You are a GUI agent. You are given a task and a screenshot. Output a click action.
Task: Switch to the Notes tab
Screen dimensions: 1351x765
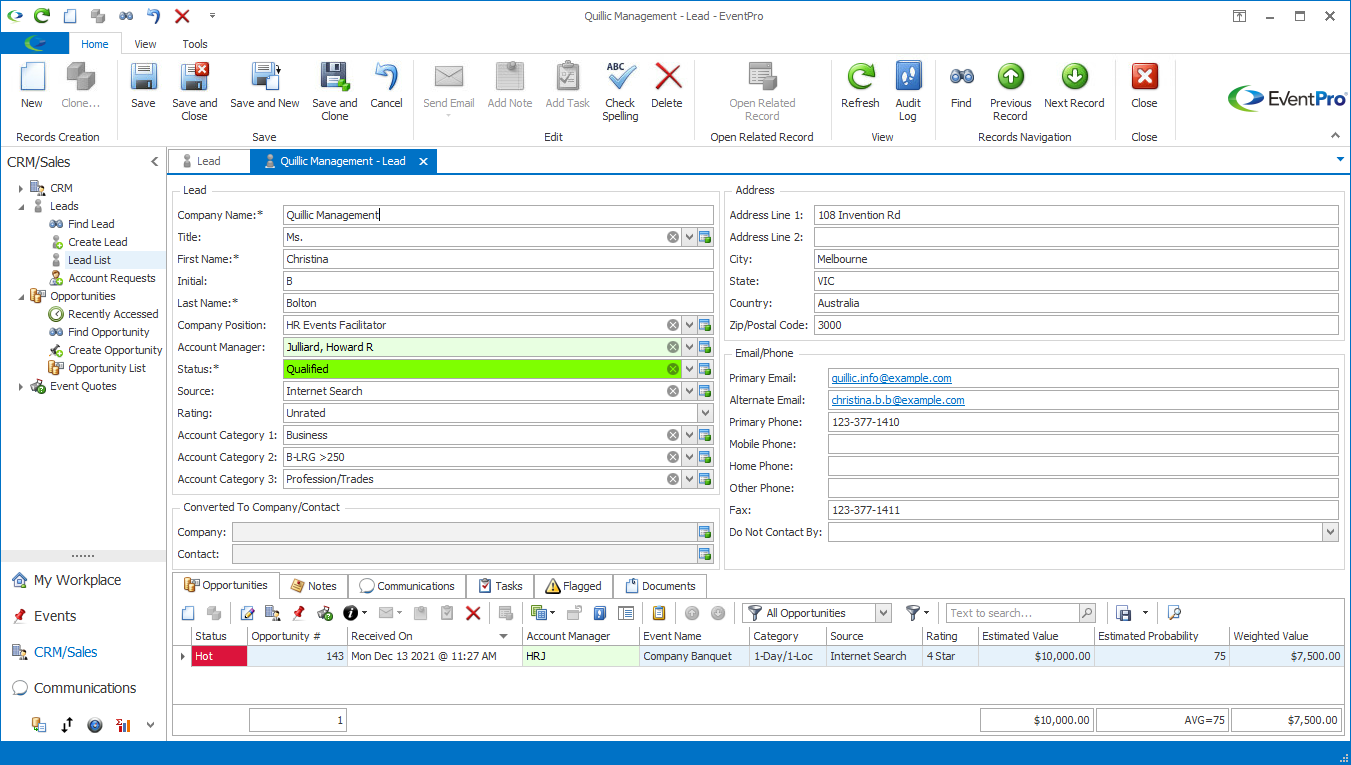[313, 586]
